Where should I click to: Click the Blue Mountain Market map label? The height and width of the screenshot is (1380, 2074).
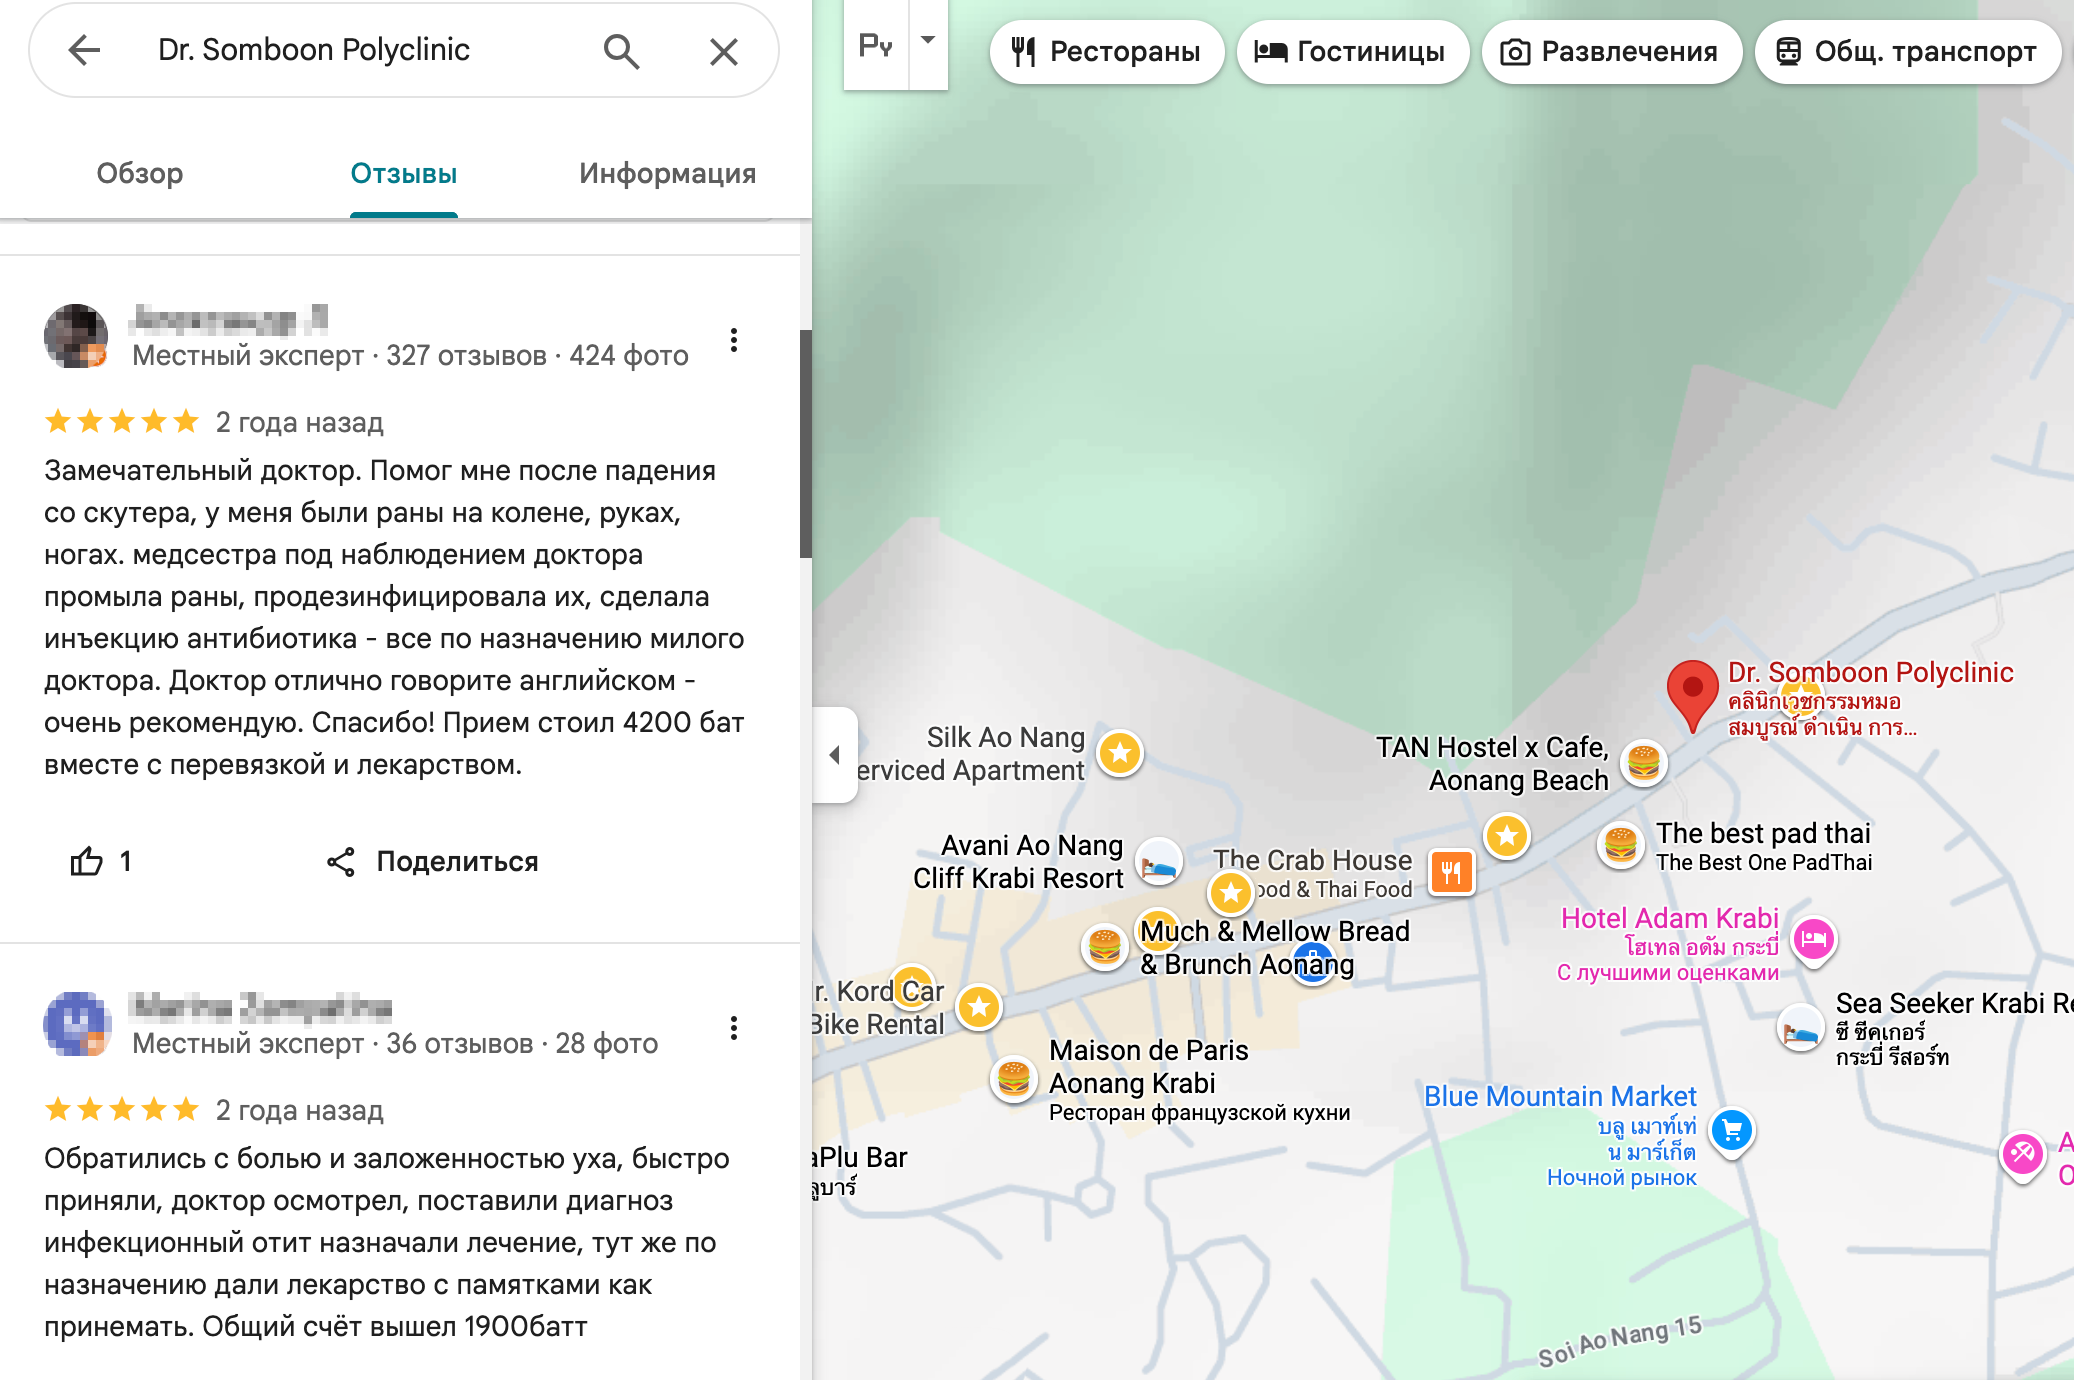point(1560,1096)
